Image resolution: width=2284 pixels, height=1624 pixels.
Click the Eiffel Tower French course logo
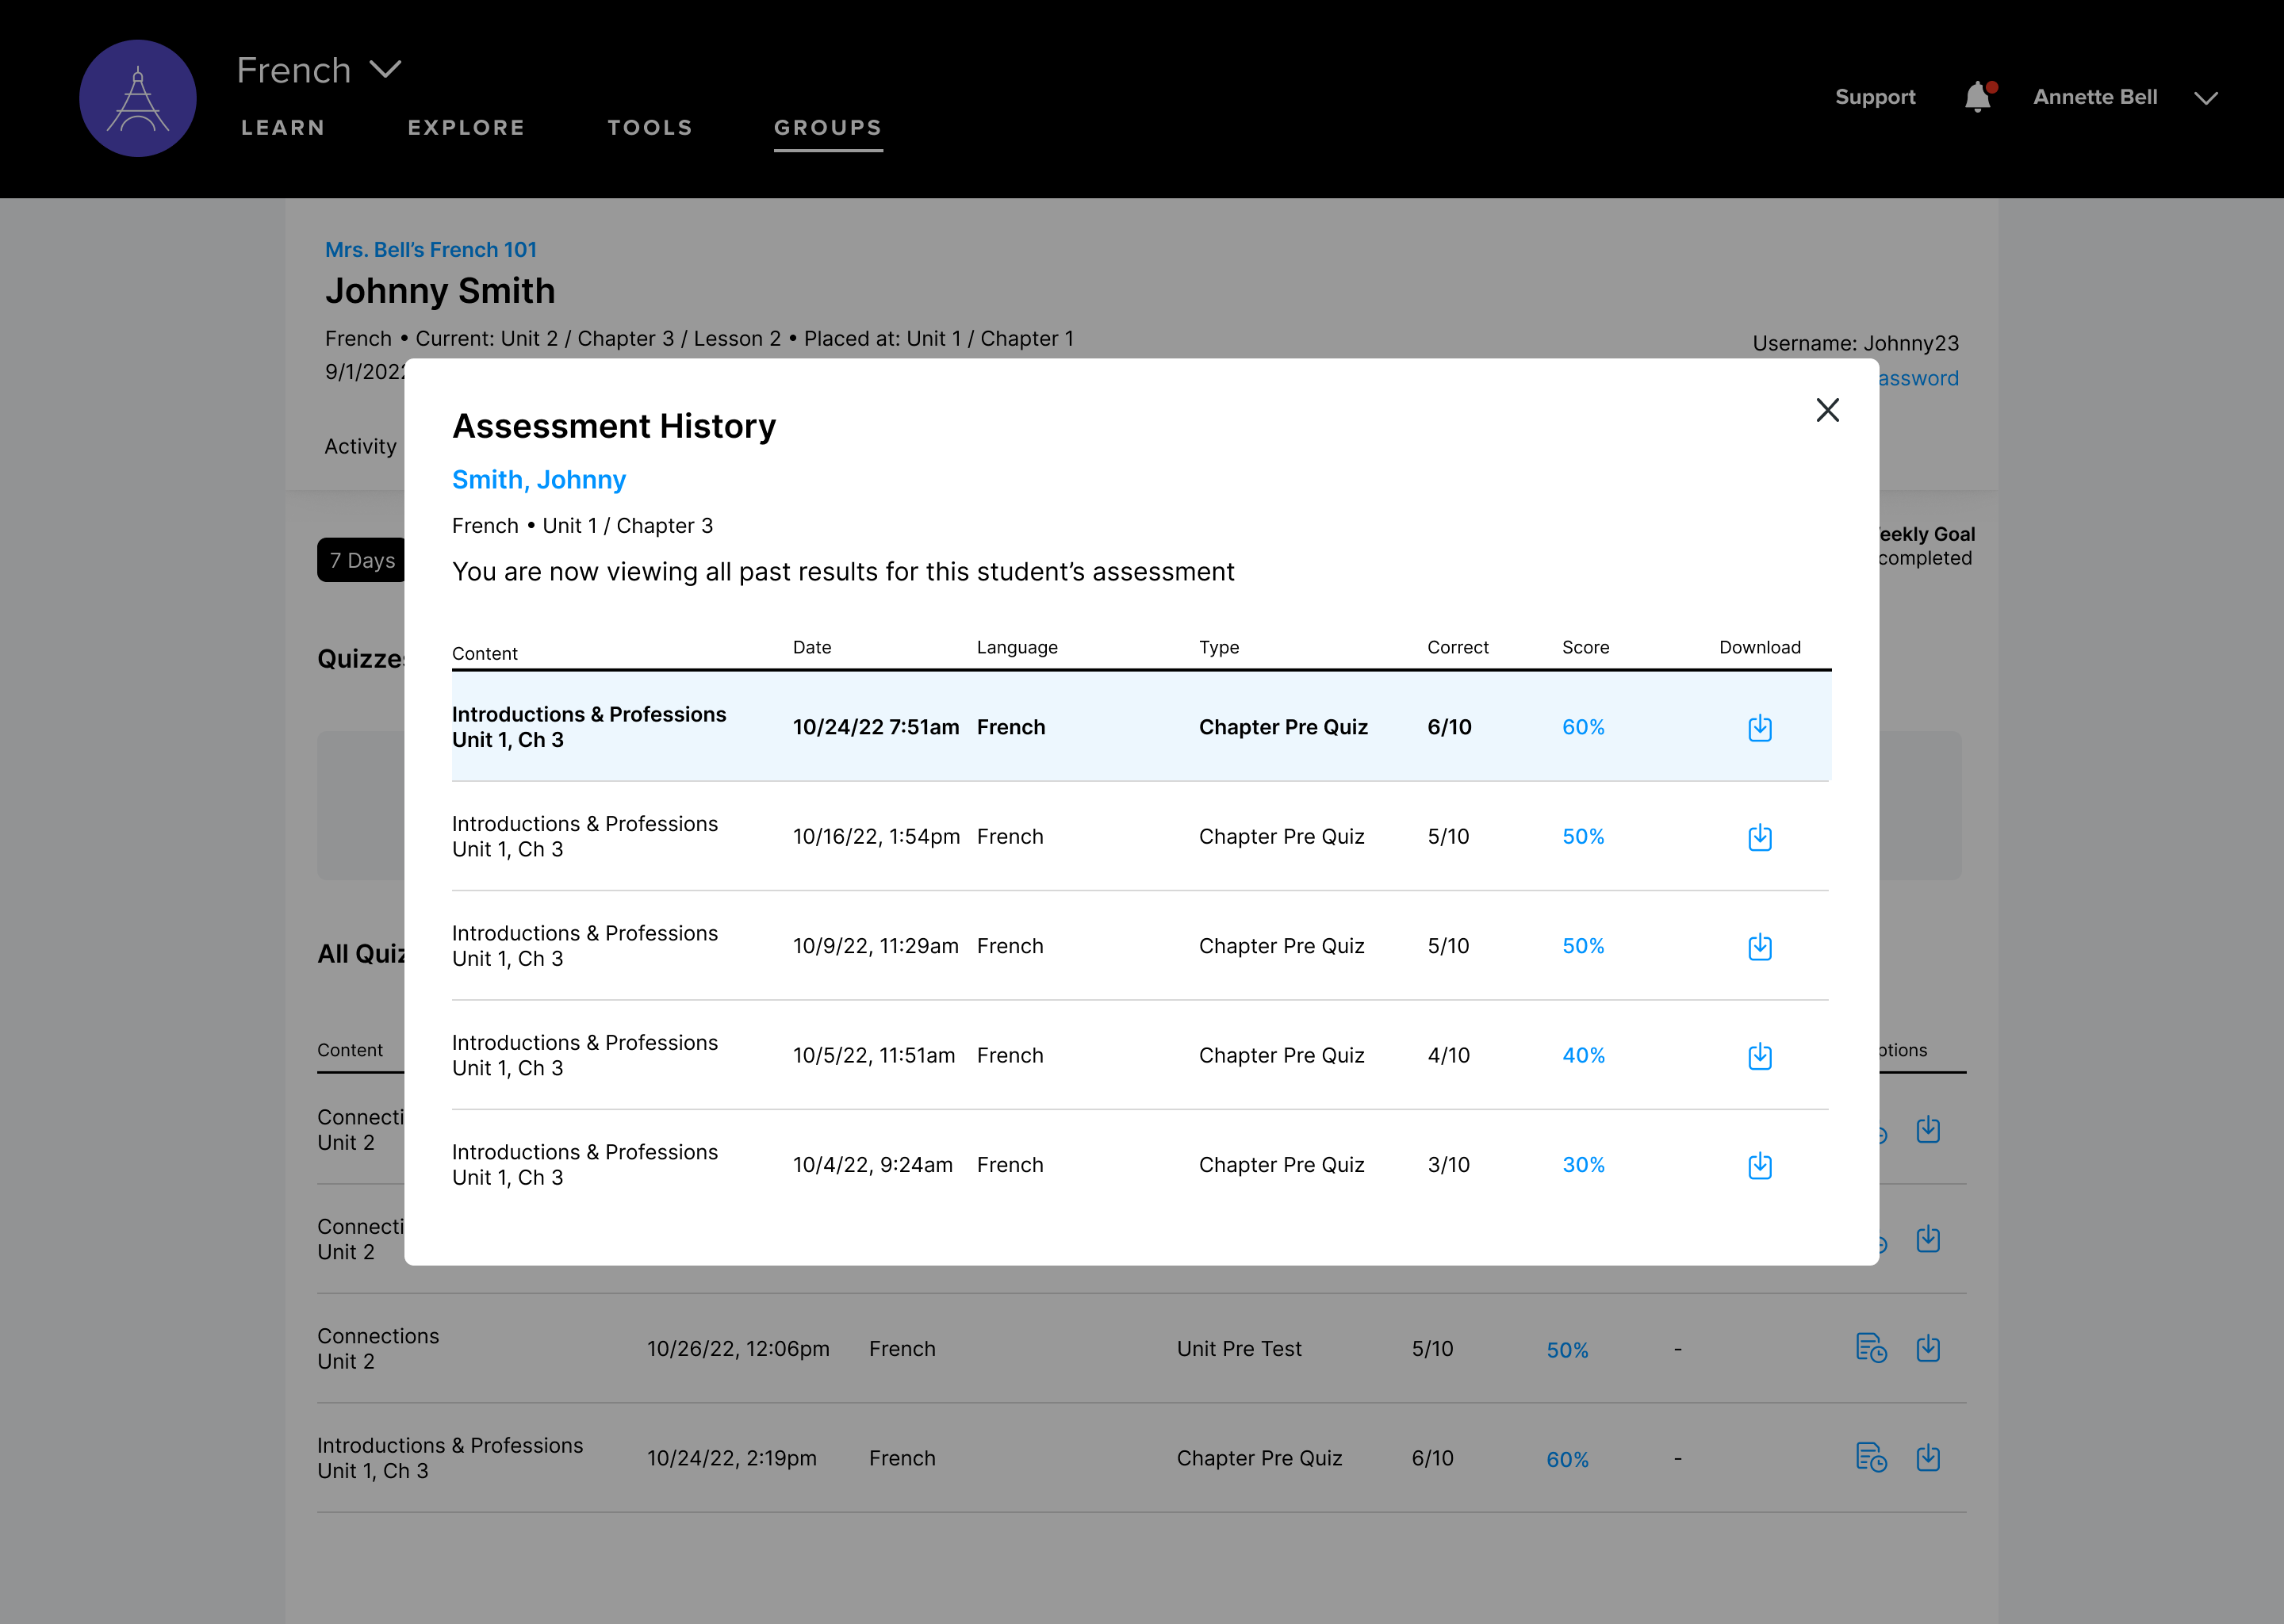coord(138,97)
